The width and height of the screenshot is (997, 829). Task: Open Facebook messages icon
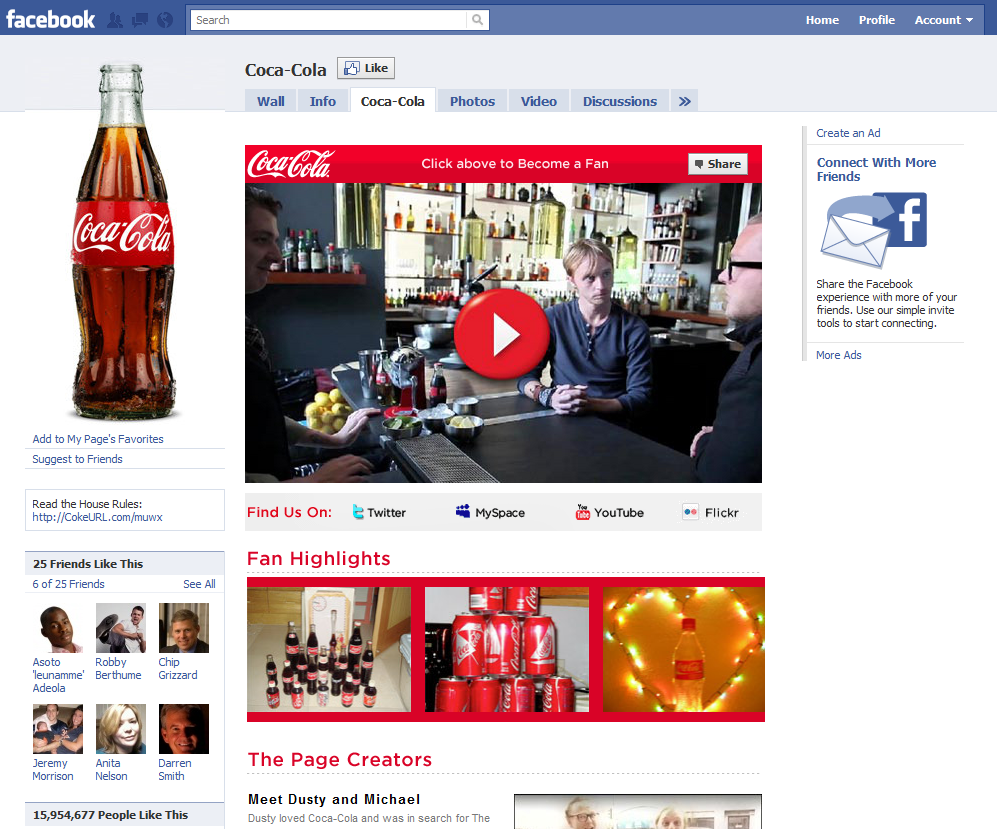pyautogui.click(x=140, y=20)
